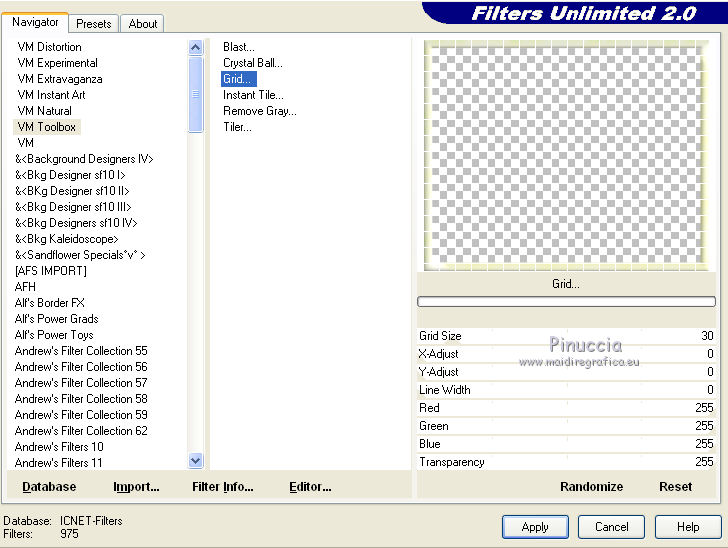Select [AFS IMPORT] category
Viewport: 728px width, 548px height.
[51, 271]
